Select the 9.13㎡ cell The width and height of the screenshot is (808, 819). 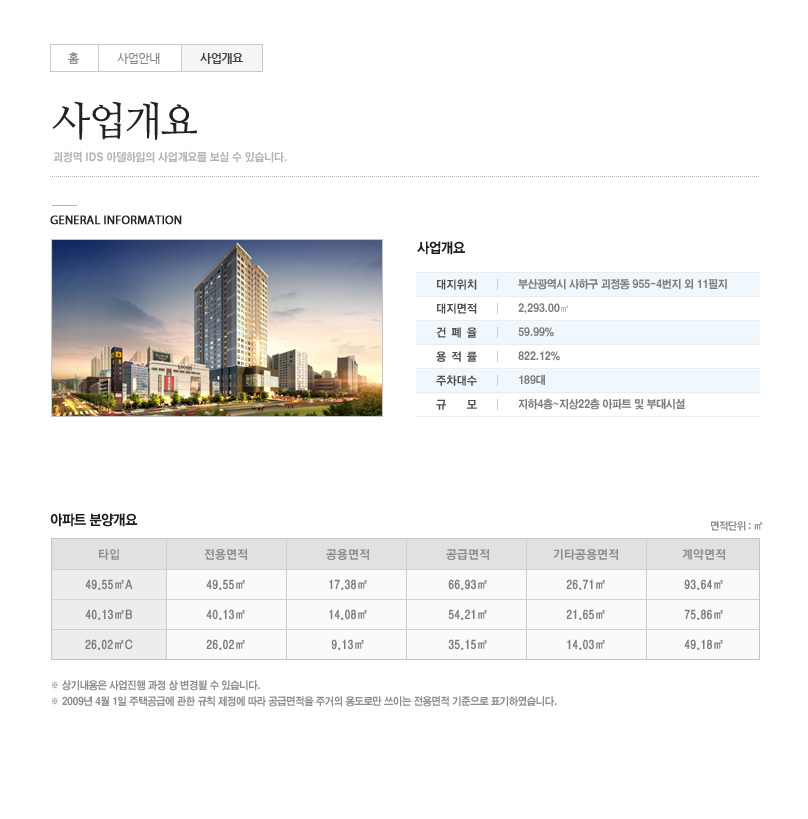coord(347,645)
